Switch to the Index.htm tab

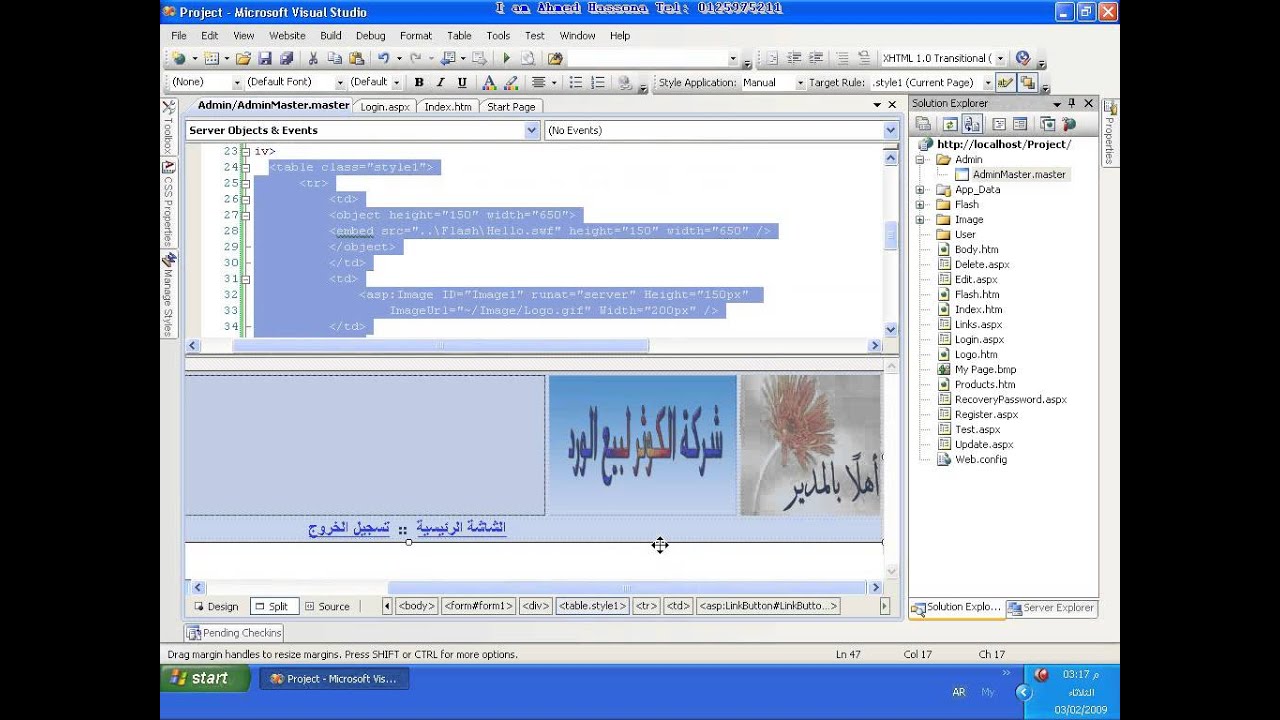click(447, 106)
